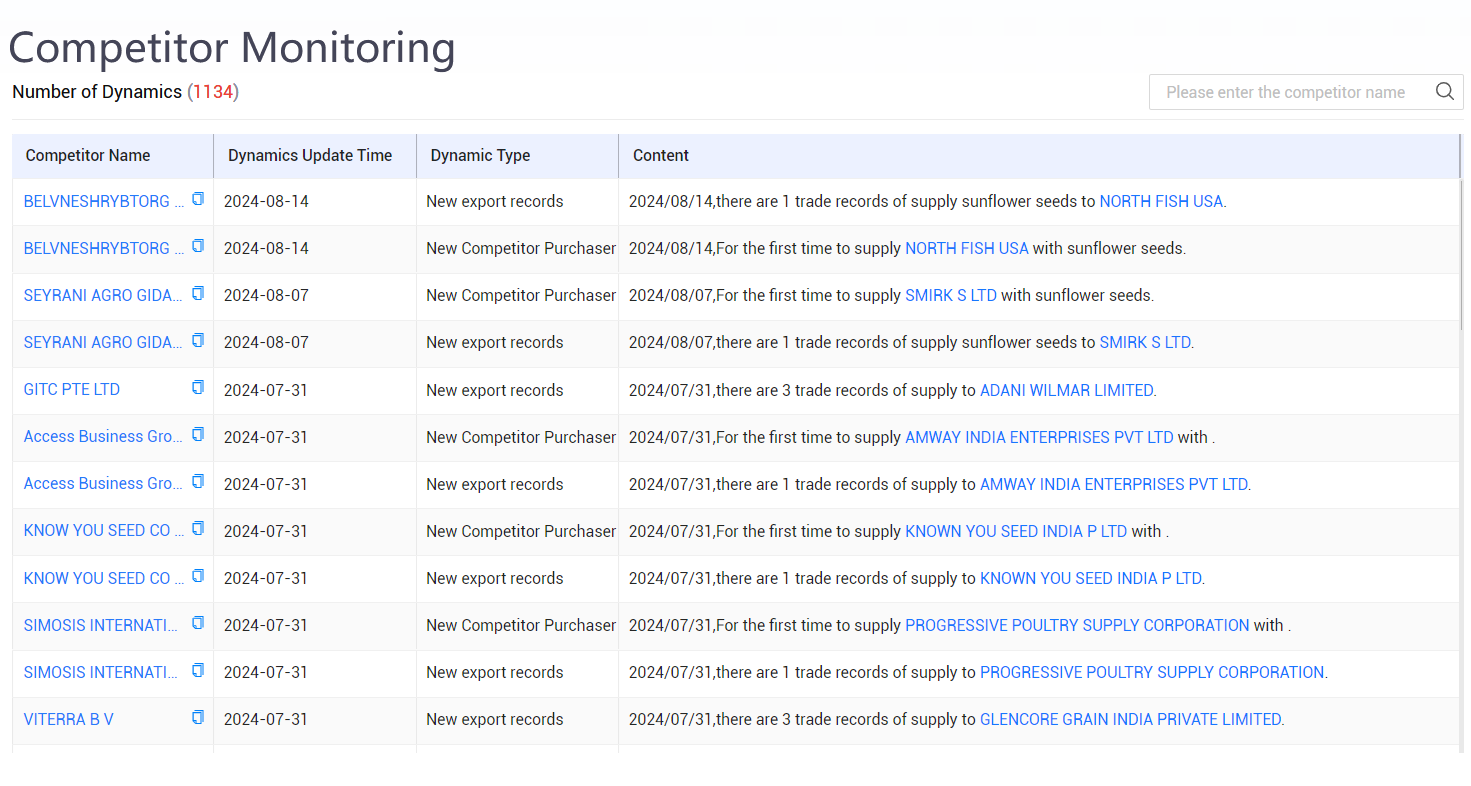Copy SEYRANI AGRO GIDA name in New Competitor Purchaser row
The image size is (1471, 786).
click(x=198, y=293)
